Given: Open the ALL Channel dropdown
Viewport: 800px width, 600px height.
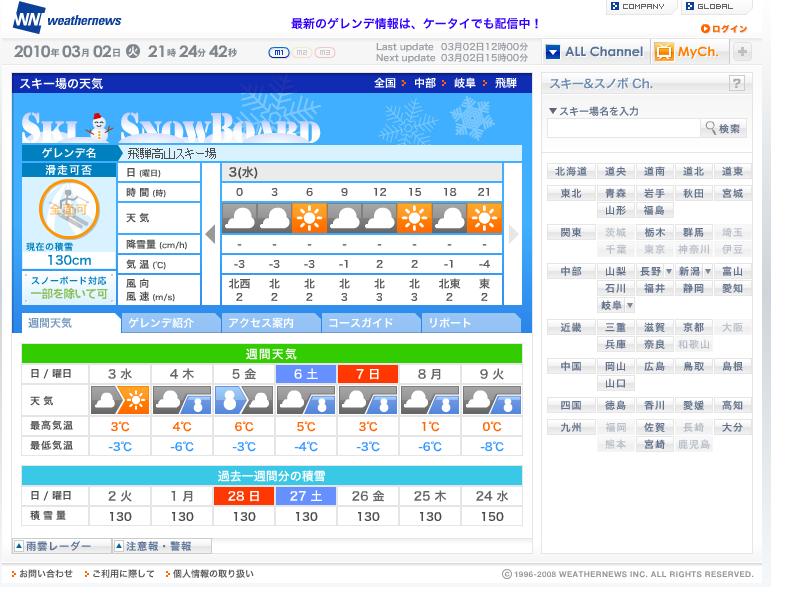Looking at the screenshot, I should 594,52.
